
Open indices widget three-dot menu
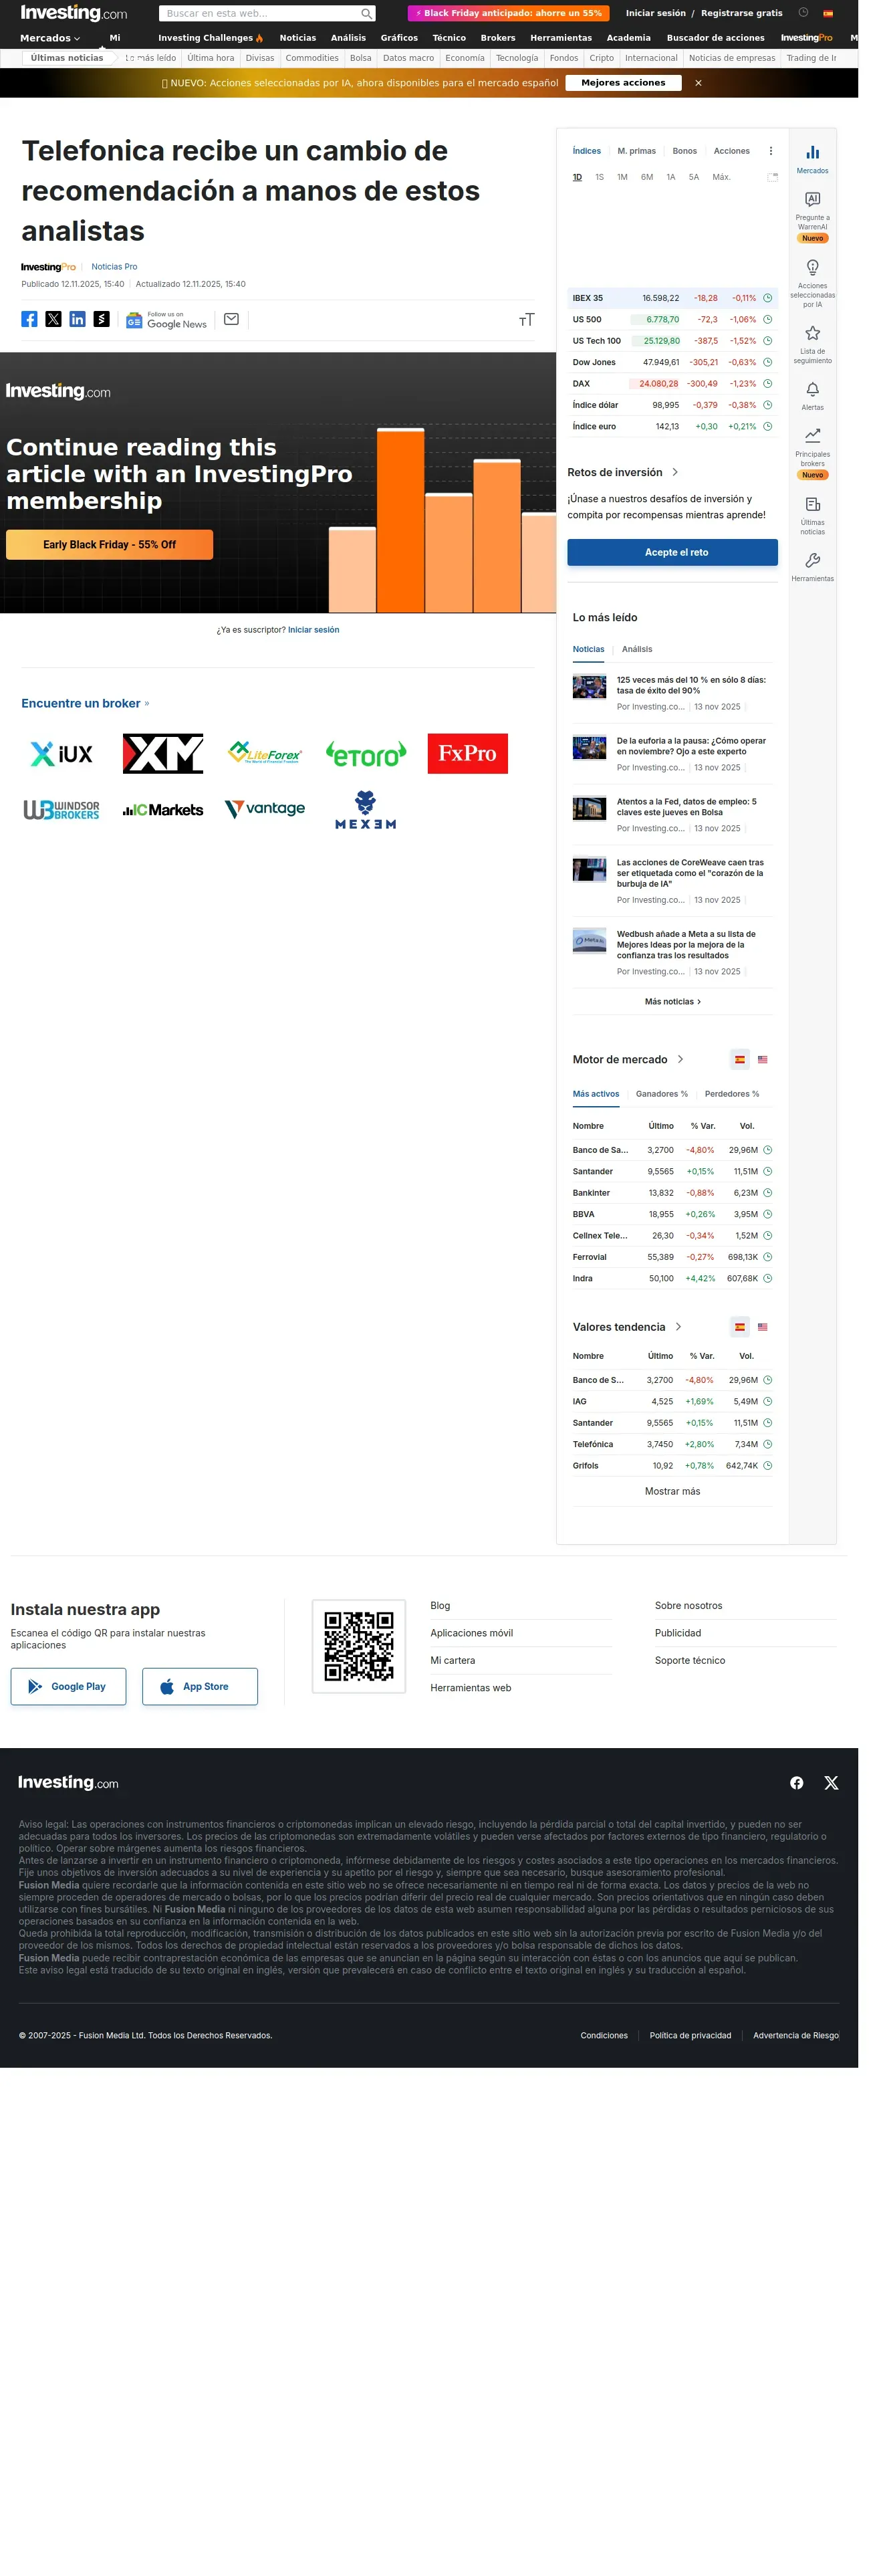[770, 151]
